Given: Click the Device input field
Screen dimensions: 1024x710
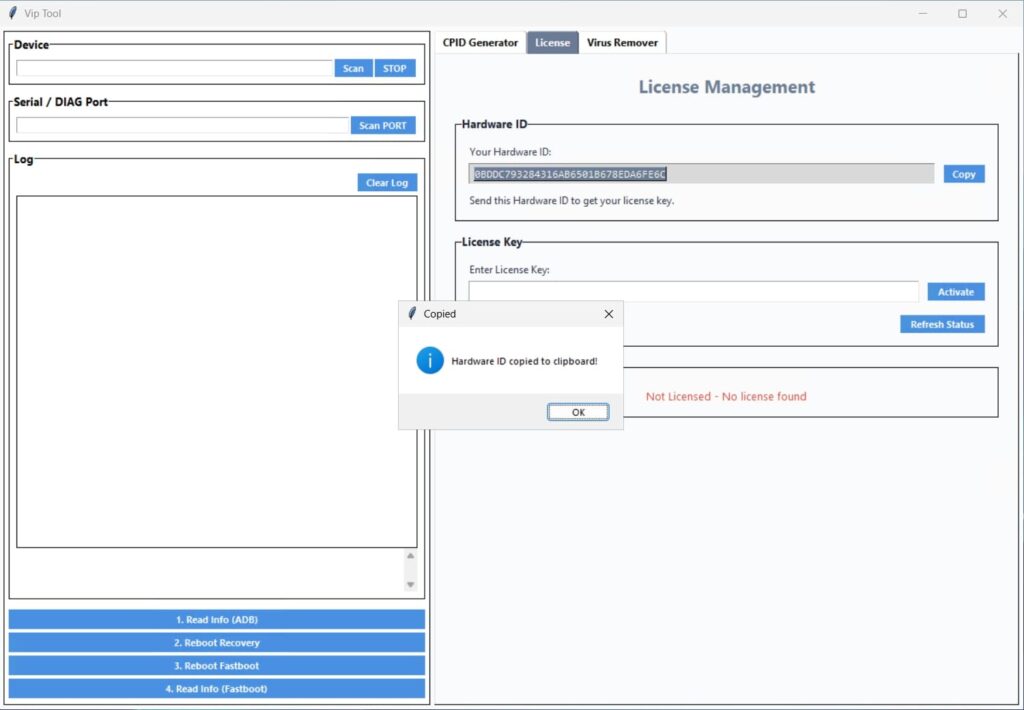Looking at the screenshot, I should (x=174, y=69).
